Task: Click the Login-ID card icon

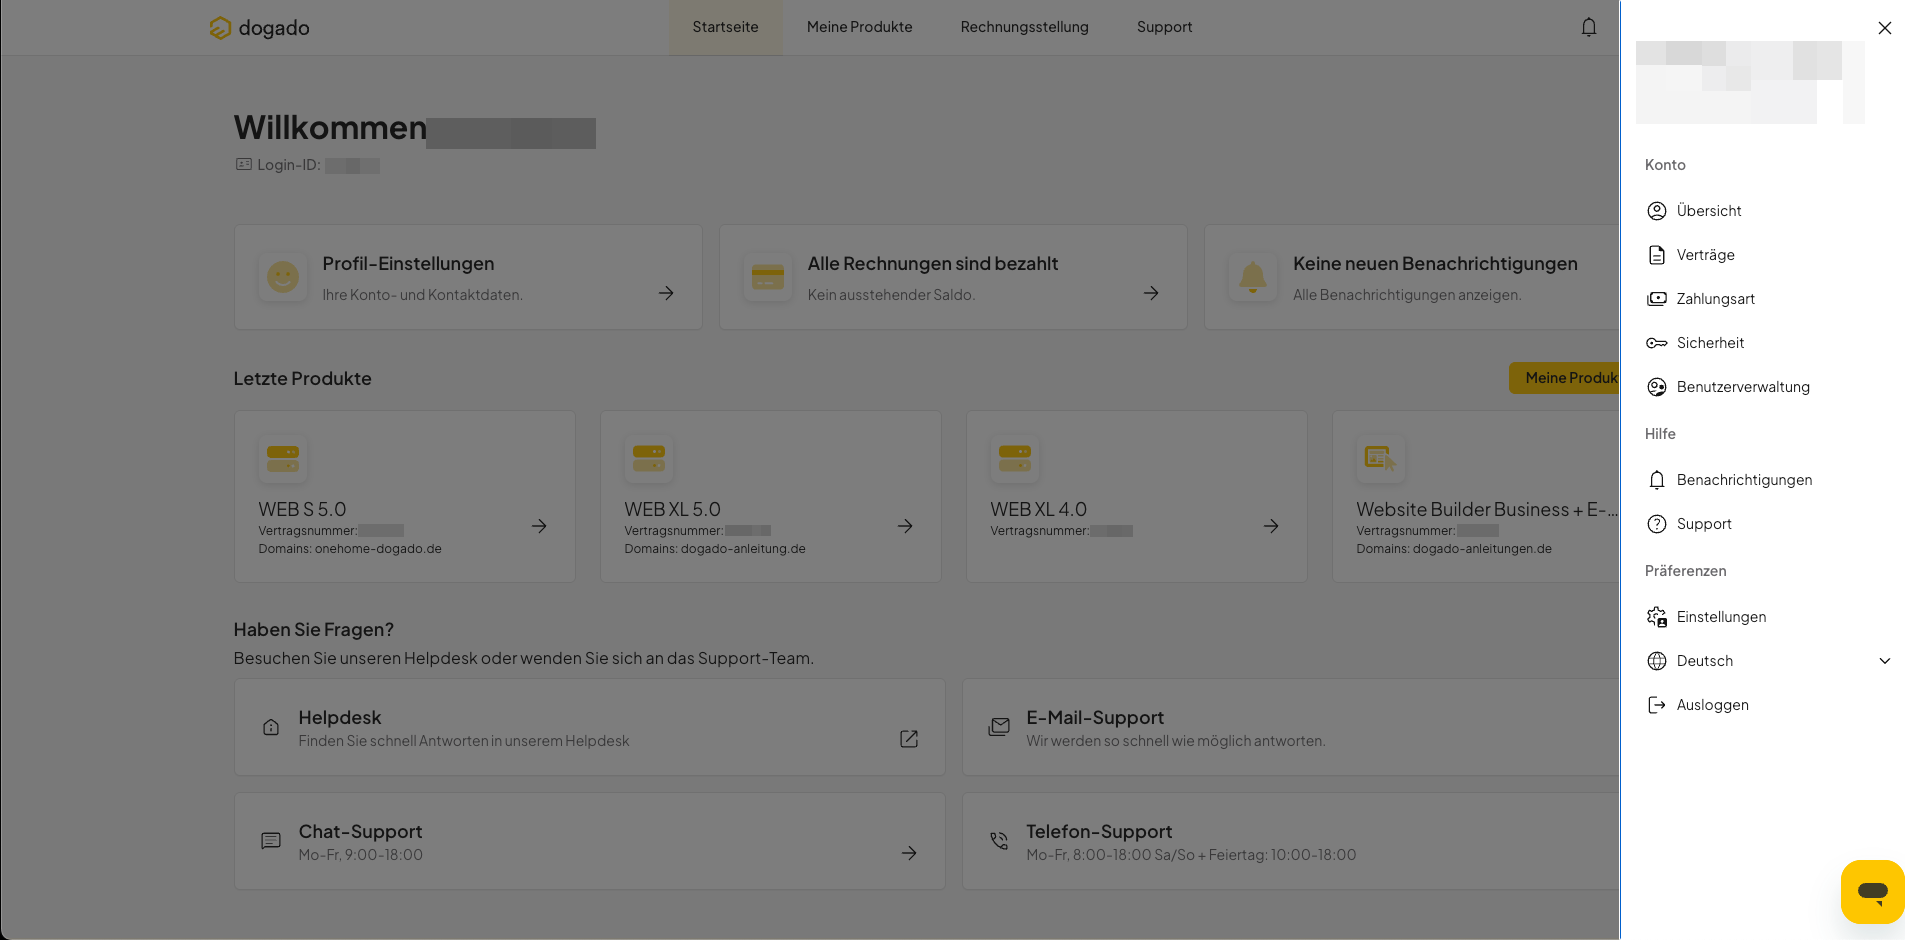Action: tap(244, 164)
